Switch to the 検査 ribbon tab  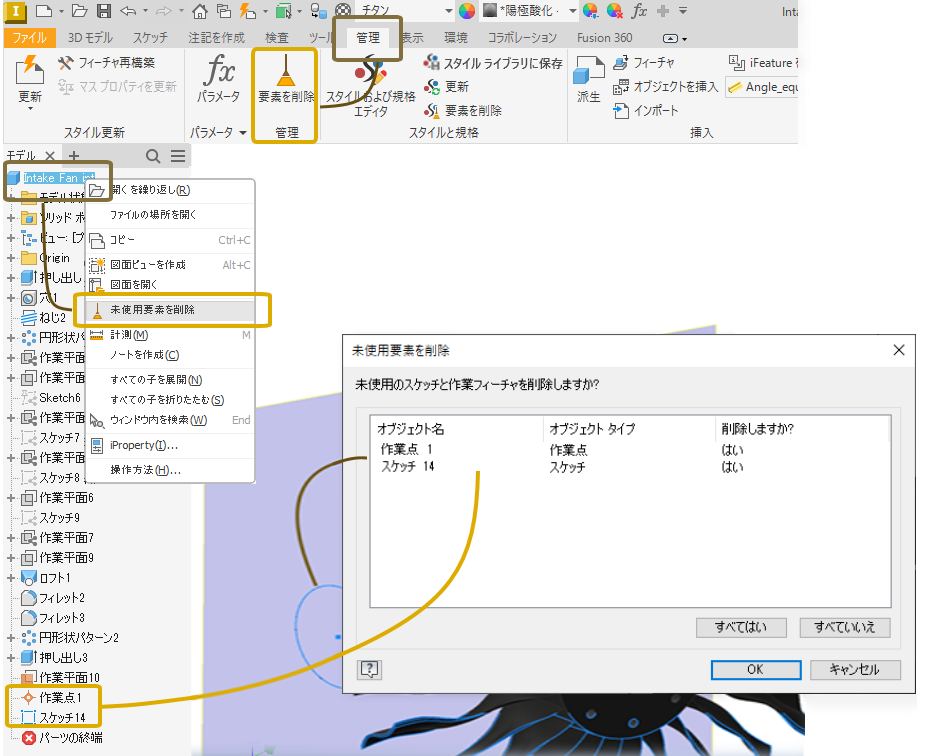click(x=276, y=38)
